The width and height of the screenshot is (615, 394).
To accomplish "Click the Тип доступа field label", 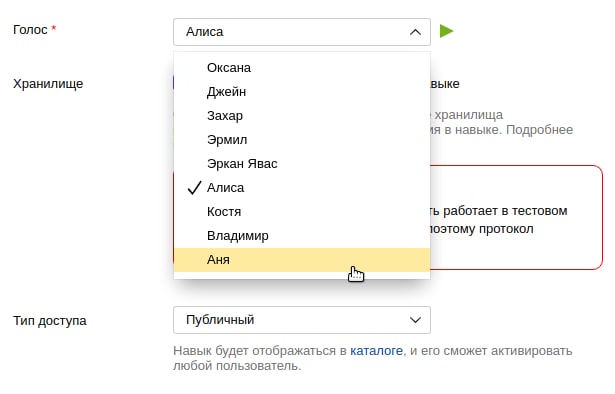I will coord(50,321).
